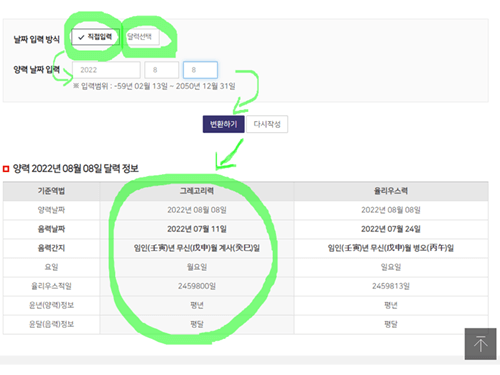Viewport: 500px width, 375px height.
Task: Select the 달력선택 input mode option
Action: tap(140, 37)
